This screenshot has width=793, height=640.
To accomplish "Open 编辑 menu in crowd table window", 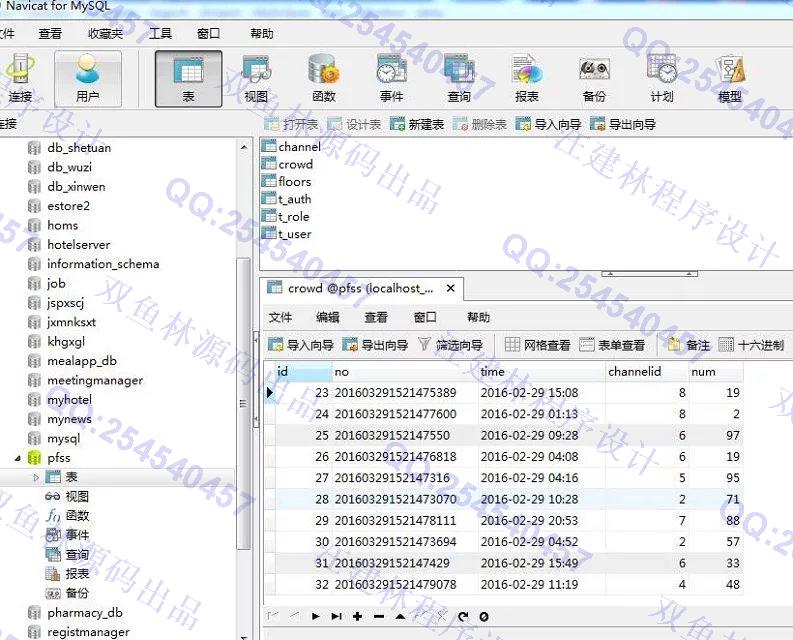I will [328, 317].
